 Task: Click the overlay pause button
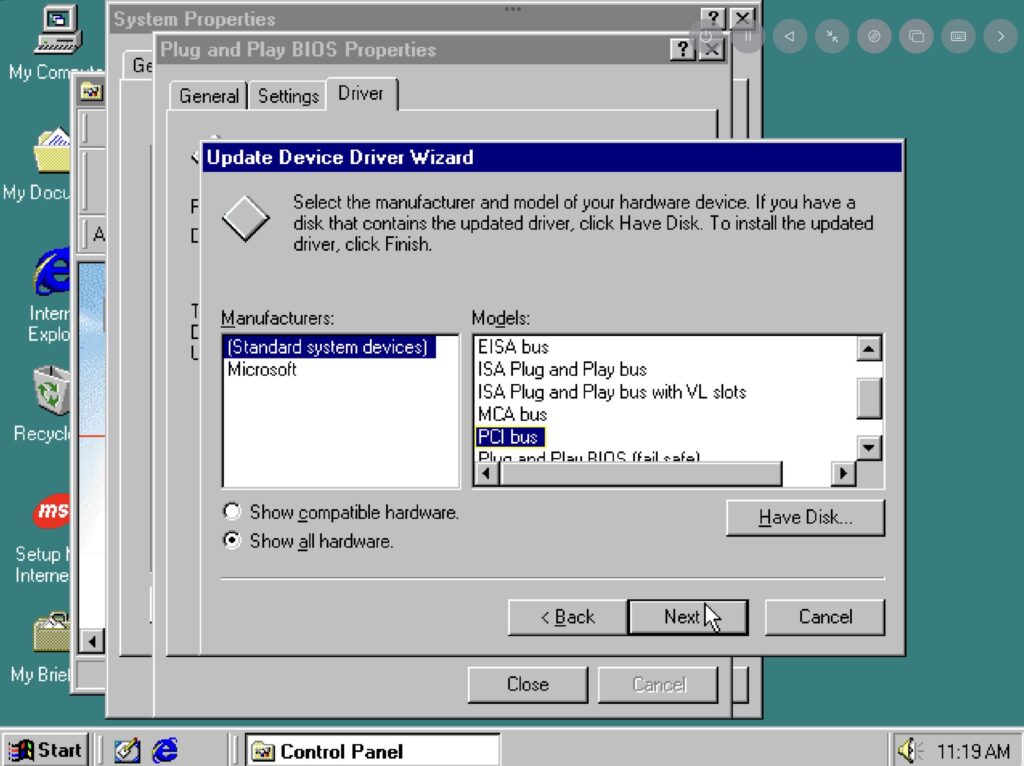[x=748, y=37]
